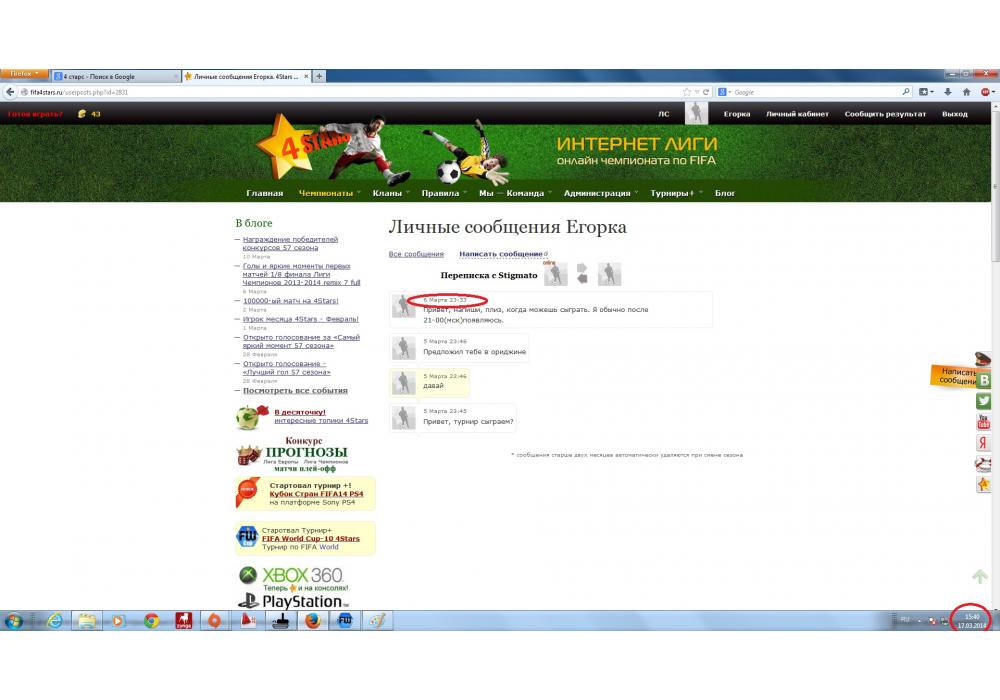Open Windows Explorer folder in the taskbar
Screen dimensions: 1000x700
tap(87, 620)
